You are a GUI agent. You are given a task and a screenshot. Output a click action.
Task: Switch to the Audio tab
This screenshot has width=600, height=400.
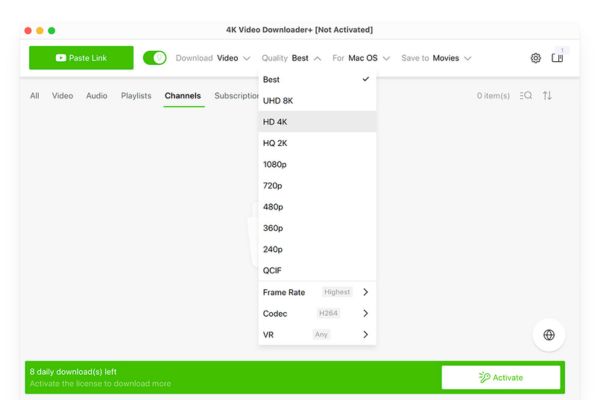(96, 96)
